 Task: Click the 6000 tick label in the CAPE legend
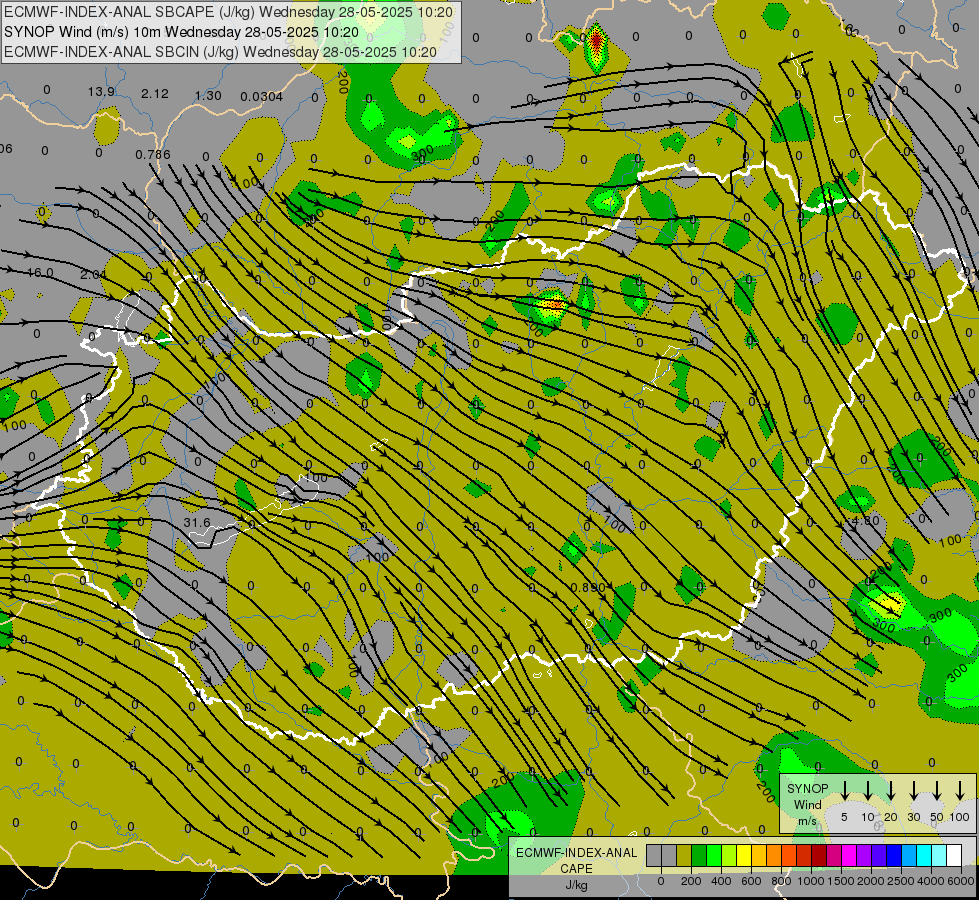pos(961,881)
